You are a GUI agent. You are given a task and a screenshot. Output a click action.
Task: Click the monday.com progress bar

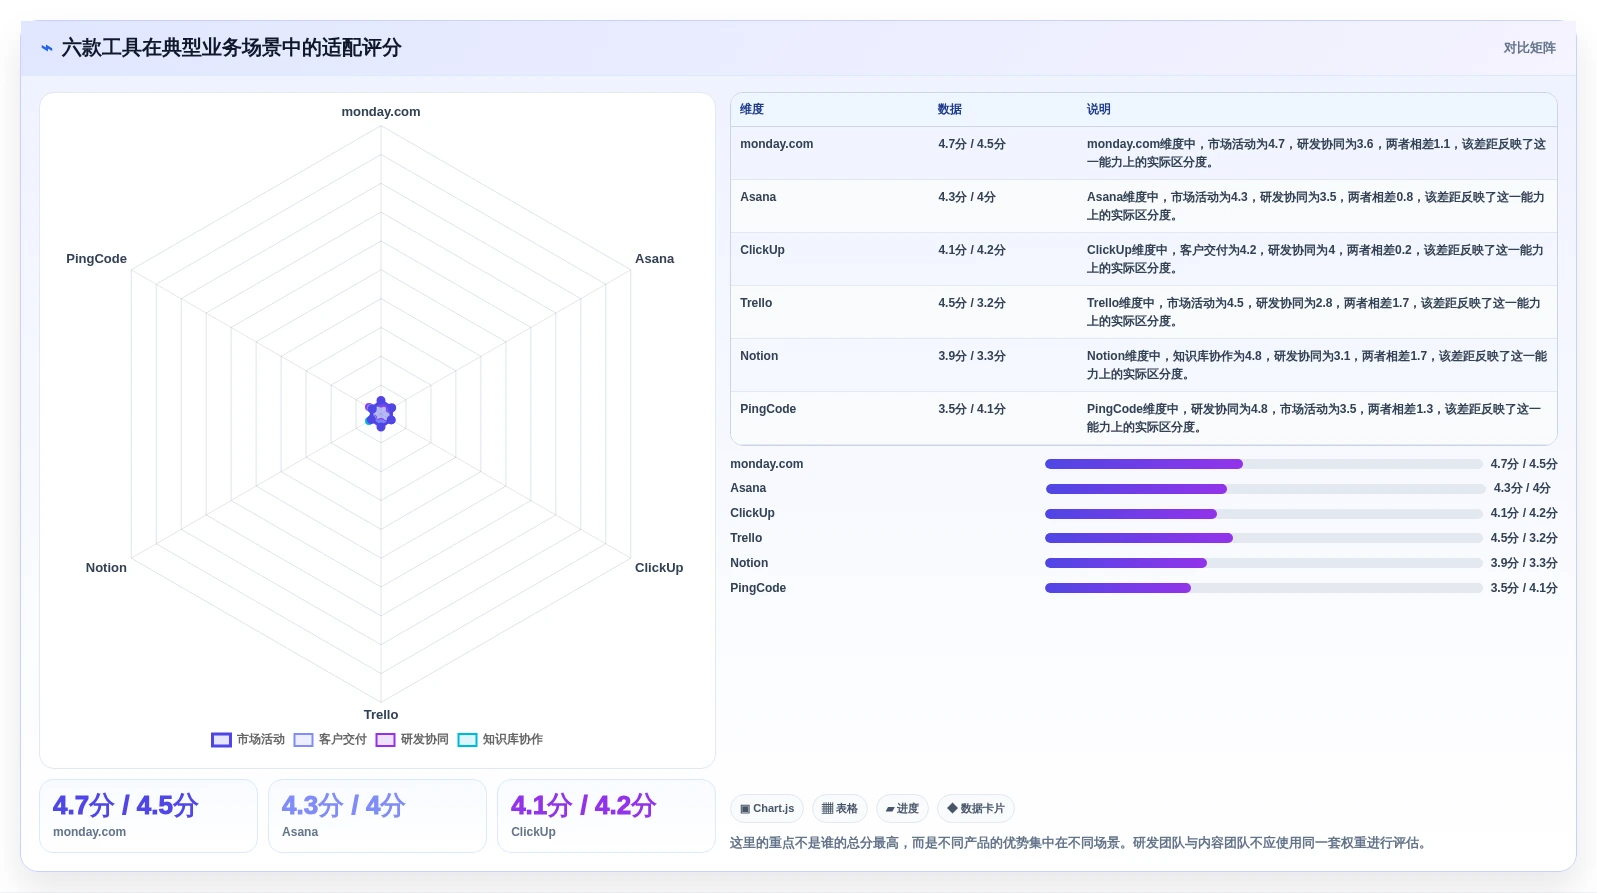click(x=1264, y=464)
